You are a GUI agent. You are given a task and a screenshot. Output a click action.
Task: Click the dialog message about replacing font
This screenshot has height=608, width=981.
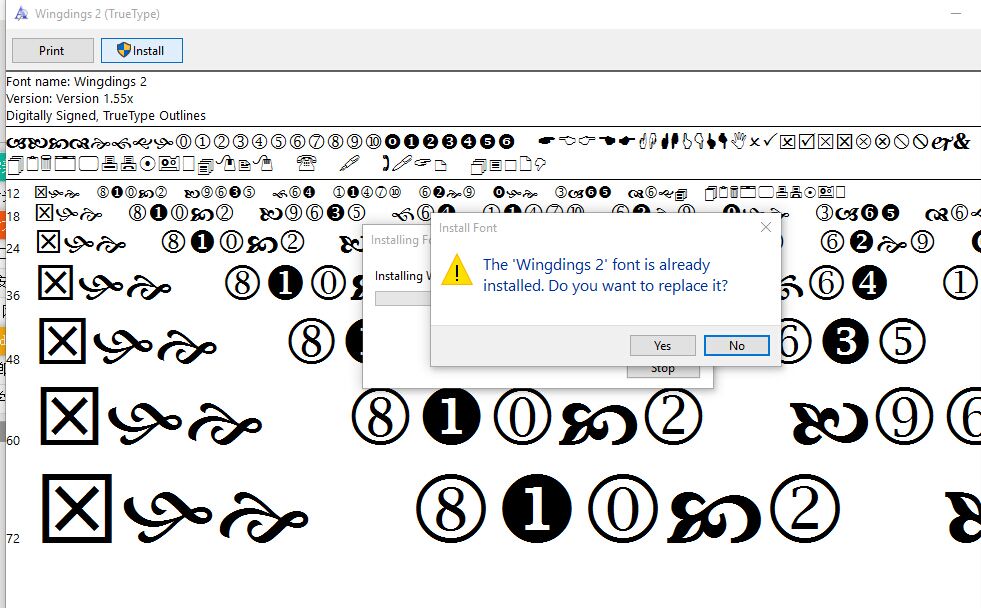(x=605, y=275)
